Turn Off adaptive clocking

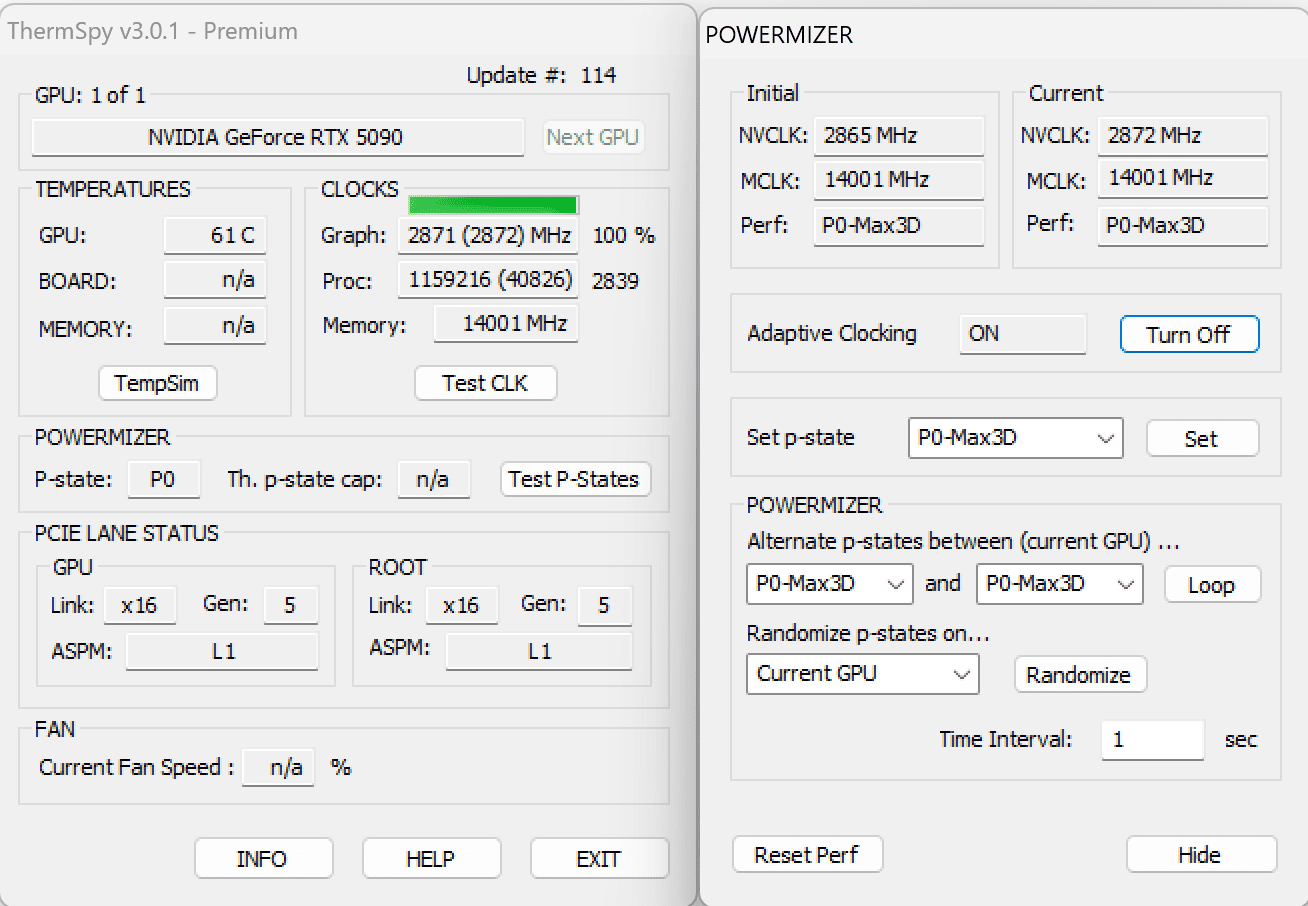[x=1188, y=334]
